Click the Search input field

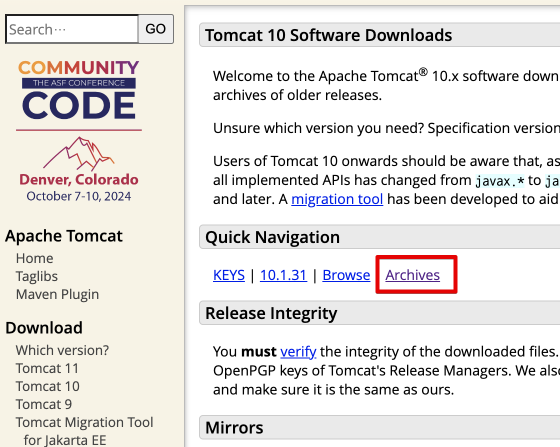72,29
